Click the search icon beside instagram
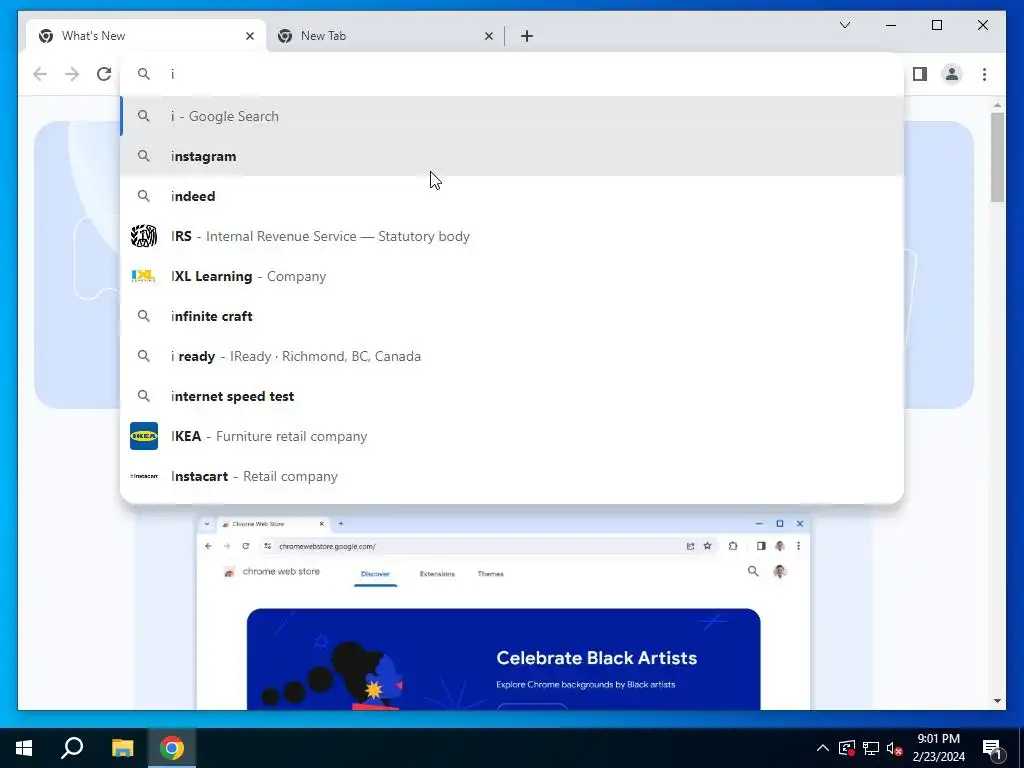Viewport: 1024px width, 768px height. [144, 156]
